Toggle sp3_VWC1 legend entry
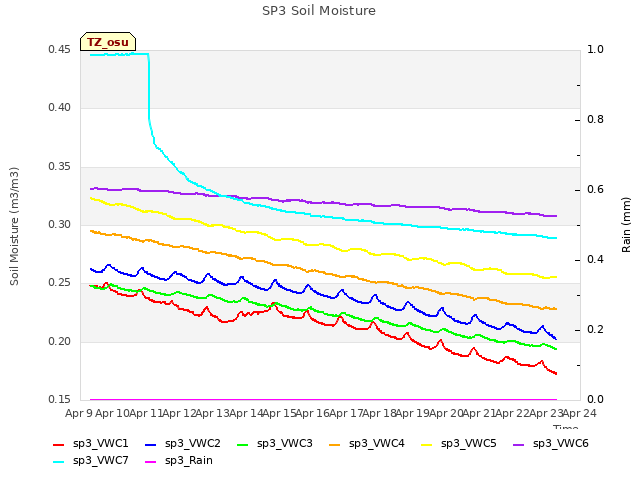 (x=91, y=444)
